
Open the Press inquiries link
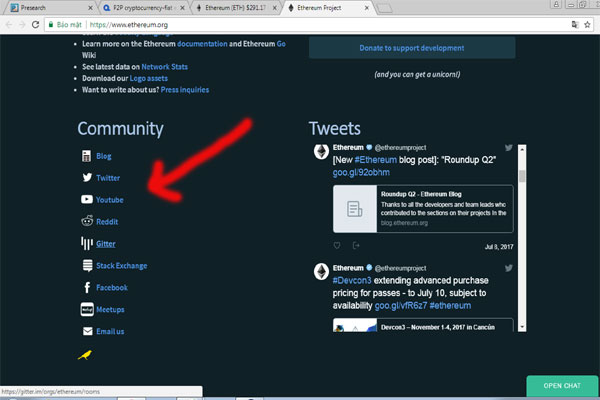[x=185, y=90]
